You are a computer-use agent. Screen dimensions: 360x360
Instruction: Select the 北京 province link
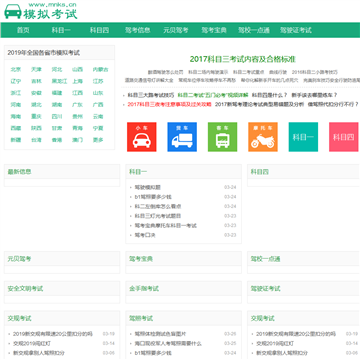(16, 70)
